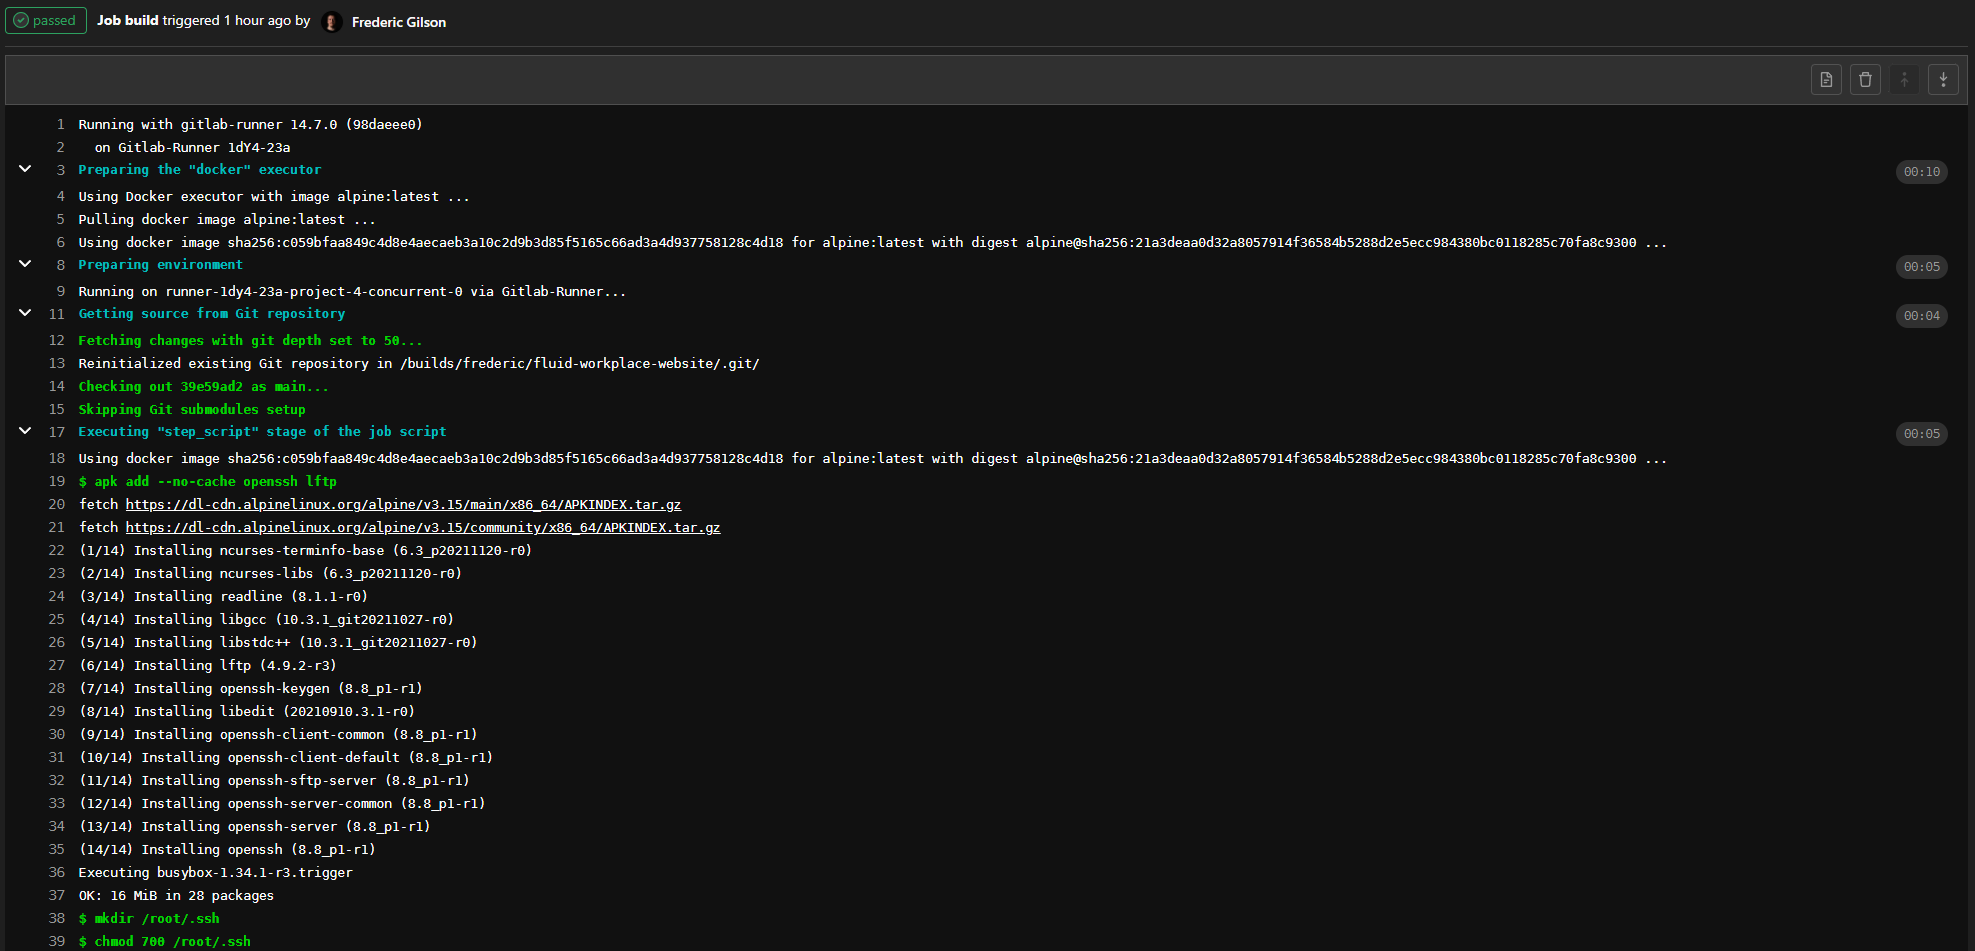Screen dimensions: 1975x951
Task: Open Frederic Gilson's profile link
Action: pyautogui.click(x=398, y=22)
